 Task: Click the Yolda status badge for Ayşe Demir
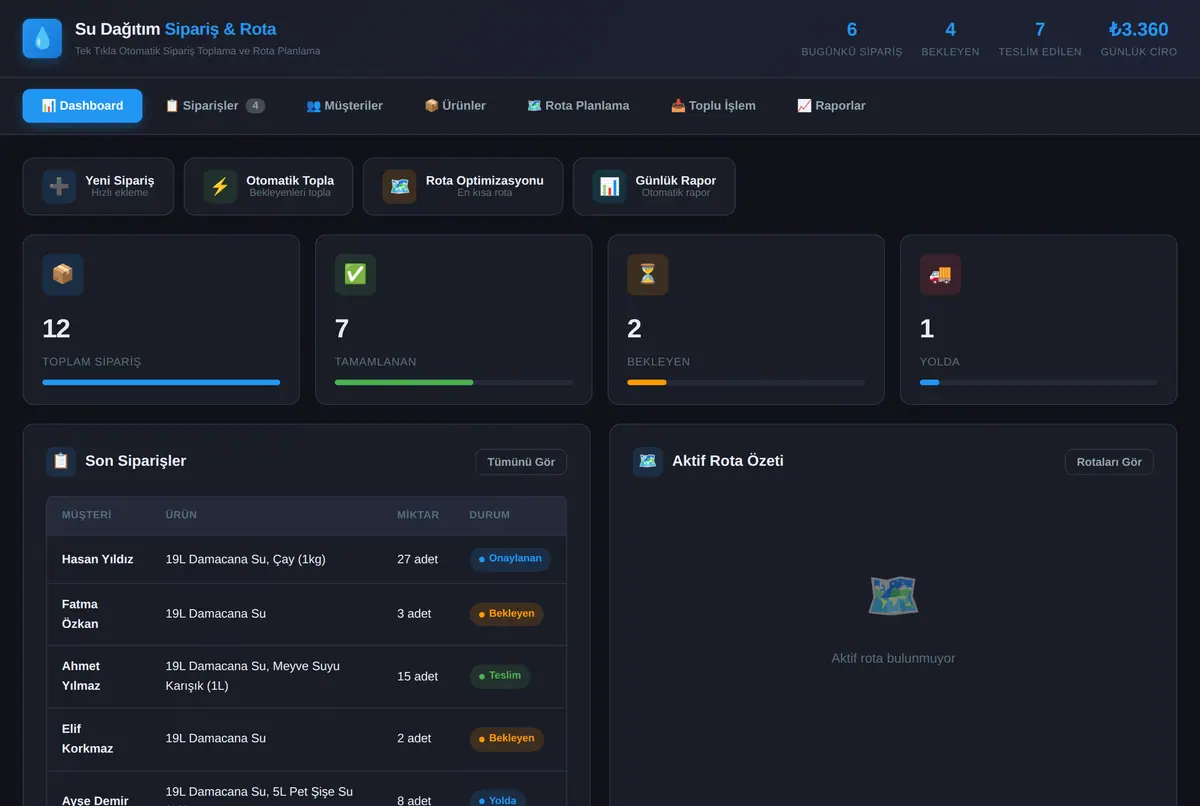(x=498, y=800)
